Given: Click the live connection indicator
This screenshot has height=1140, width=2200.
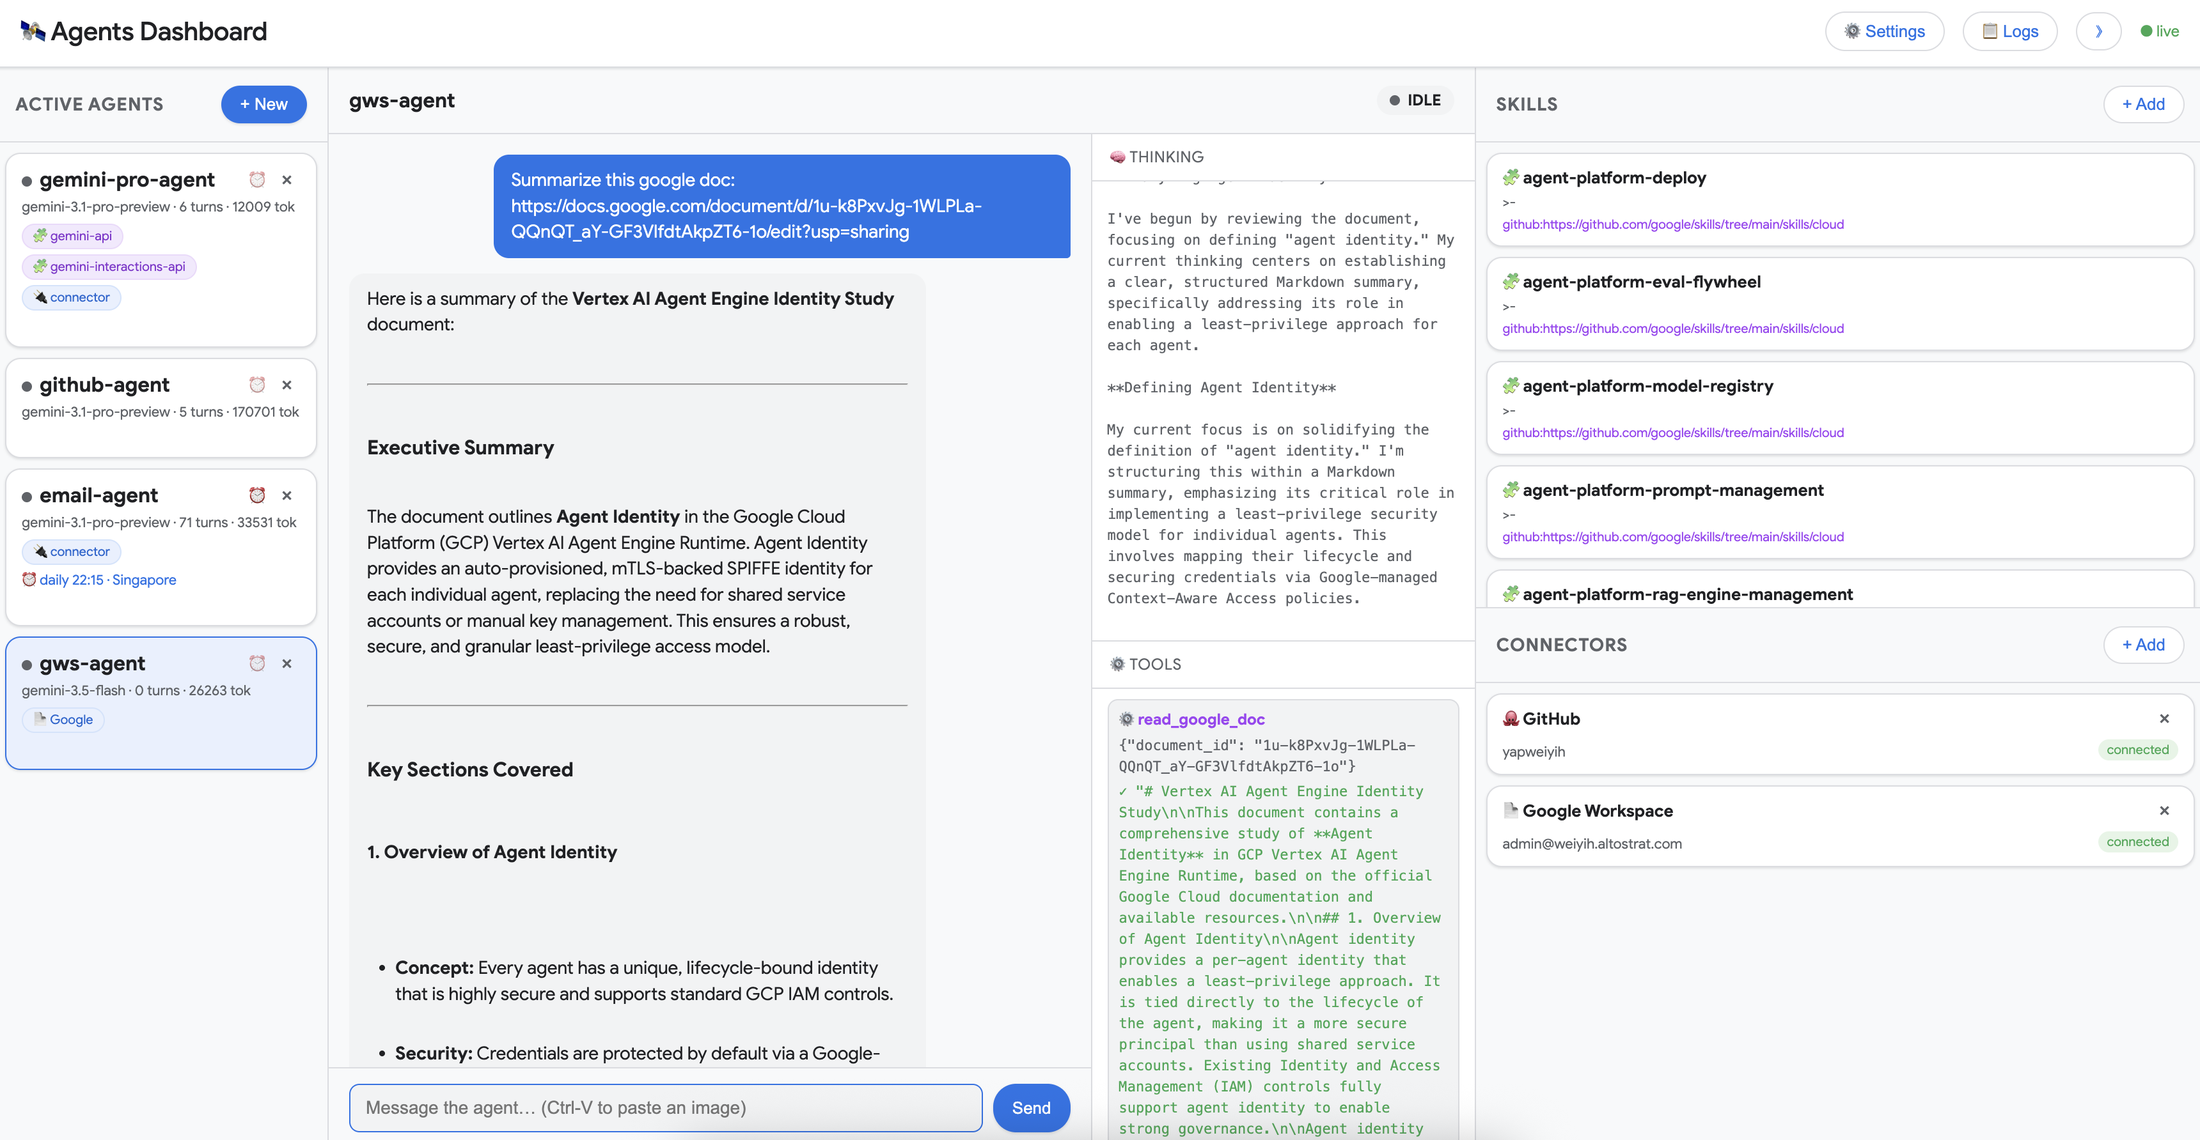Looking at the screenshot, I should tap(2159, 31).
